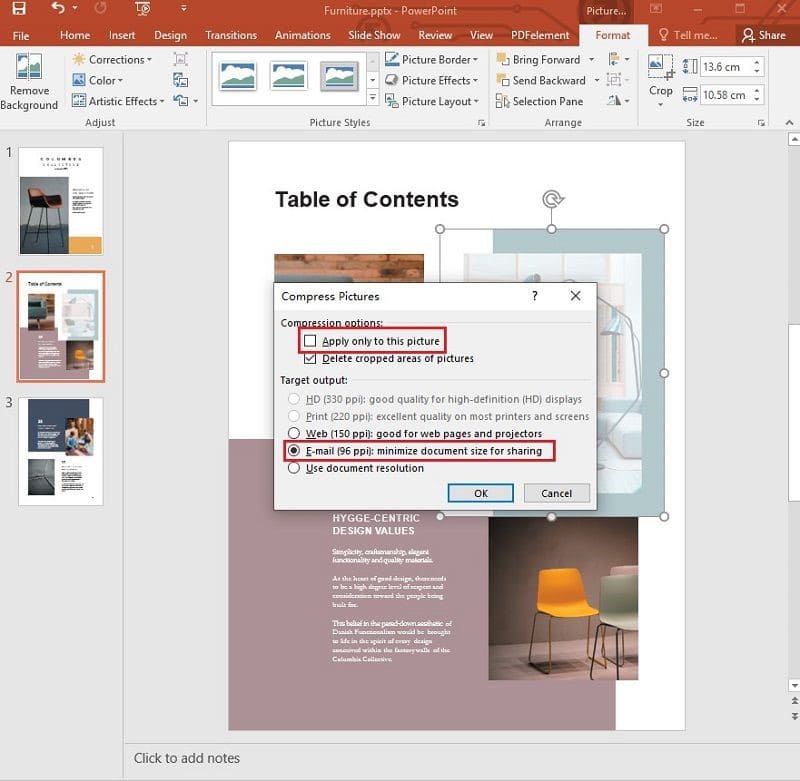Open the File tab
This screenshot has width=800, height=781.
click(x=21, y=36)
